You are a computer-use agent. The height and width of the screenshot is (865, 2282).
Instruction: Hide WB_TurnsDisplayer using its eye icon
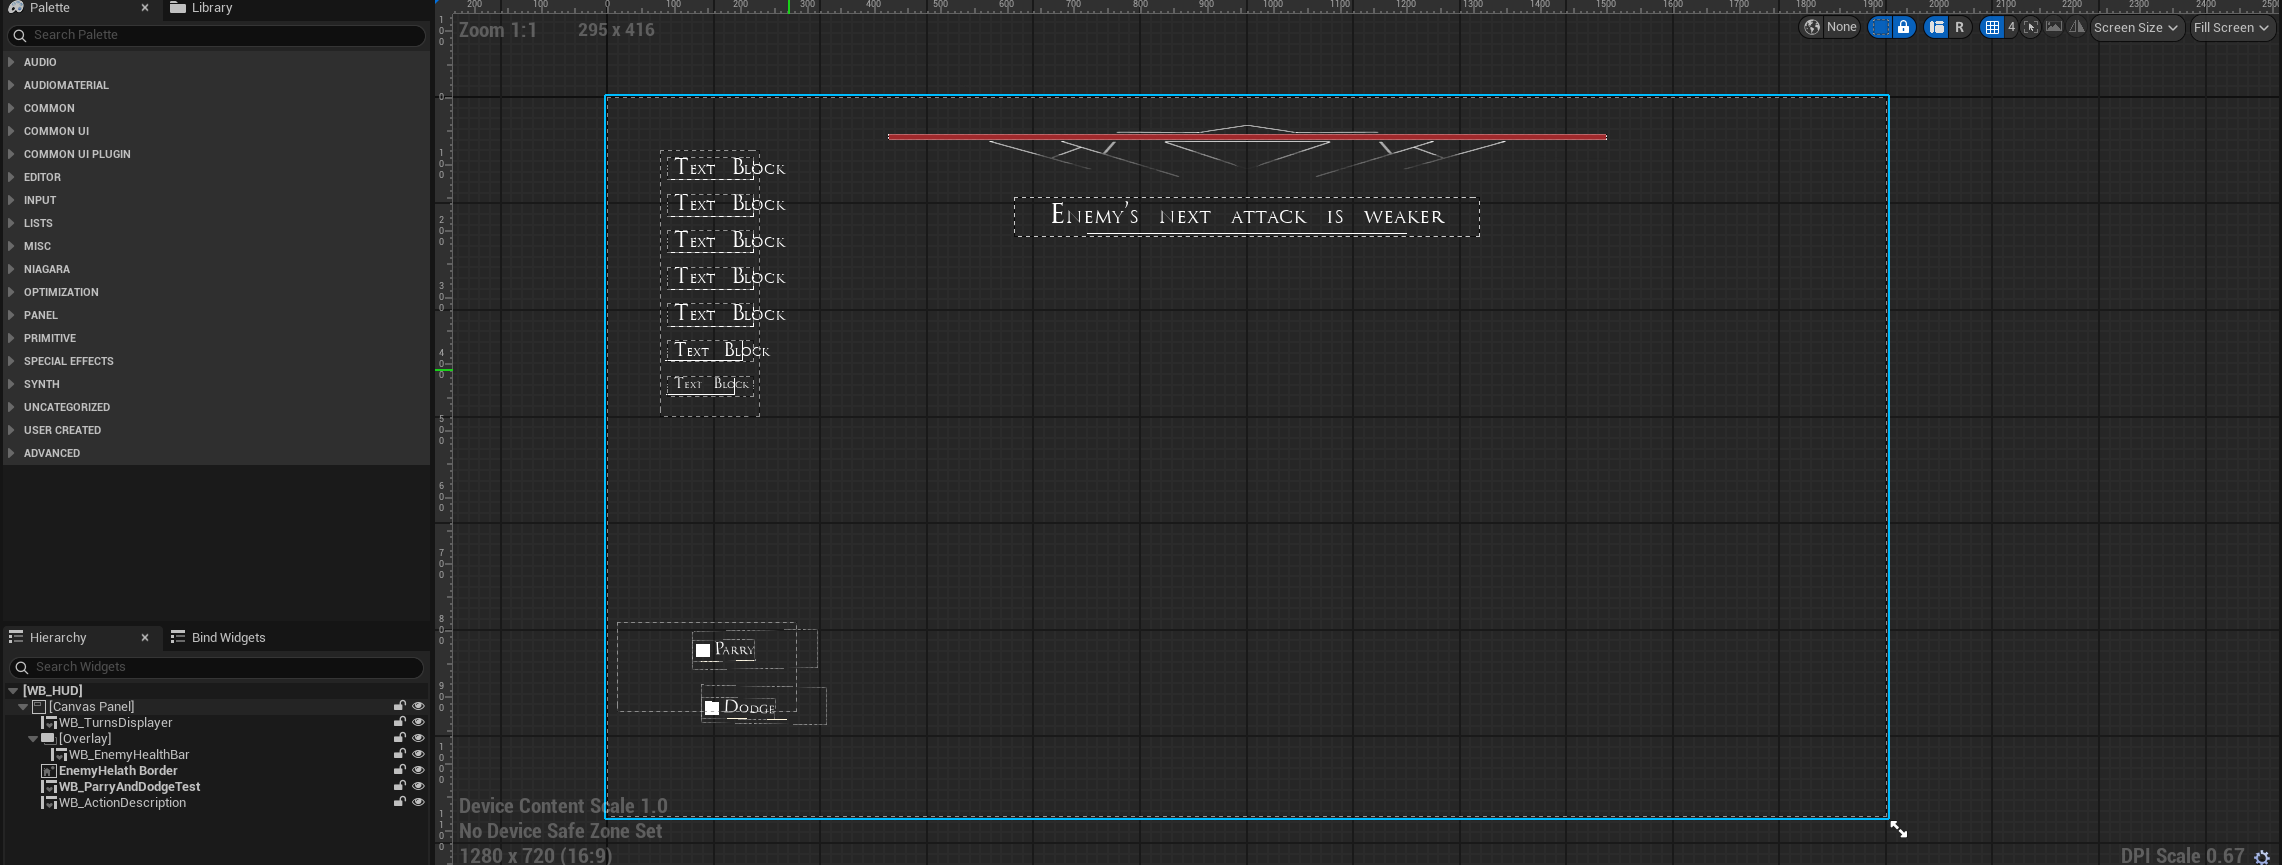click(x=418, y=722)
